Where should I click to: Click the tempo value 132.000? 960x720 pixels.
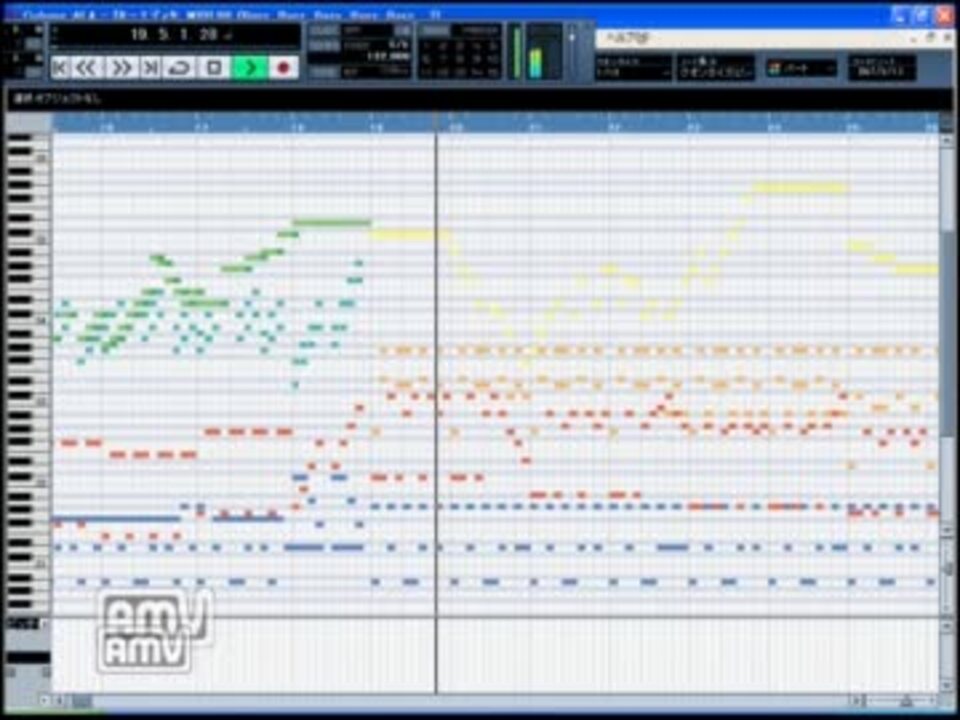[388, 56]
